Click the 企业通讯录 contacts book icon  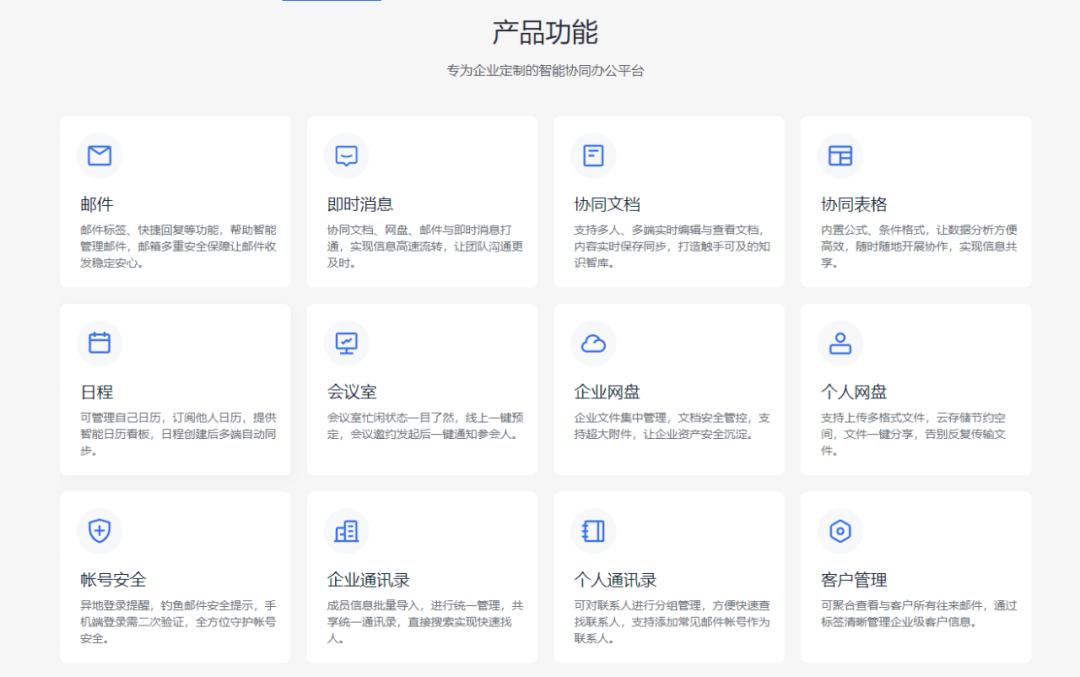click(346, 531)
